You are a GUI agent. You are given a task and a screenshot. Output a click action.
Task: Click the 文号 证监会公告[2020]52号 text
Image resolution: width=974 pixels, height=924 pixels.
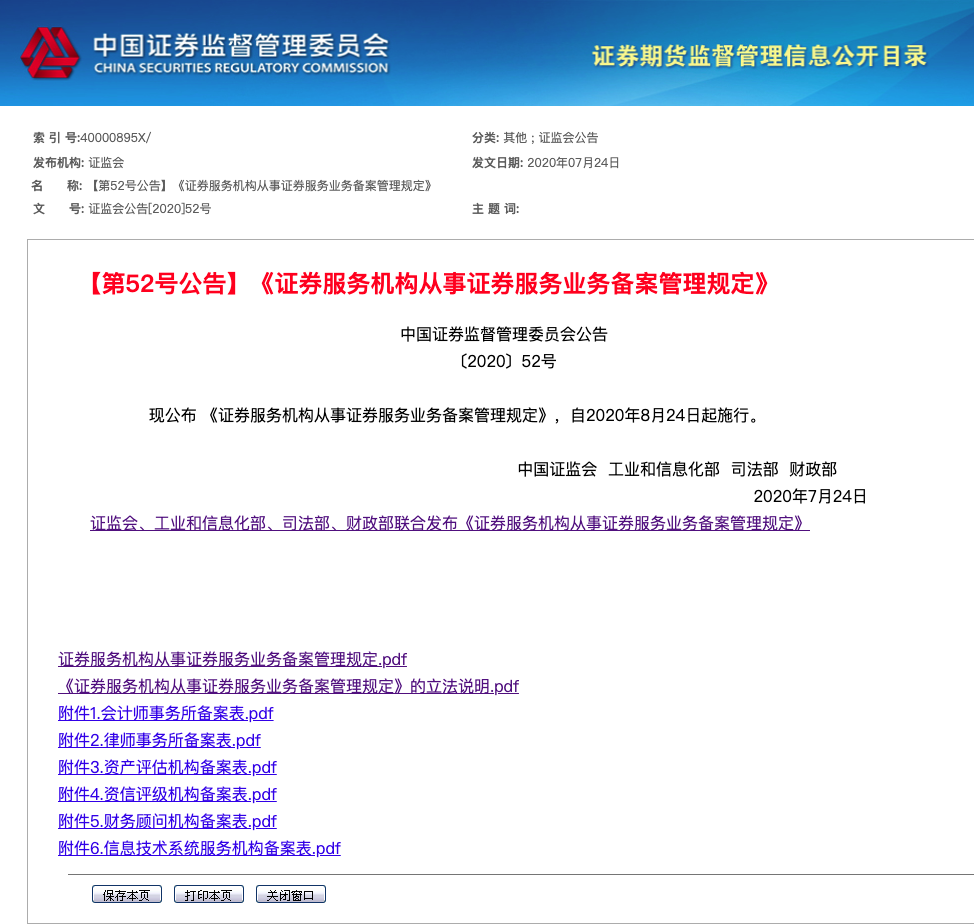click(149, 209)
